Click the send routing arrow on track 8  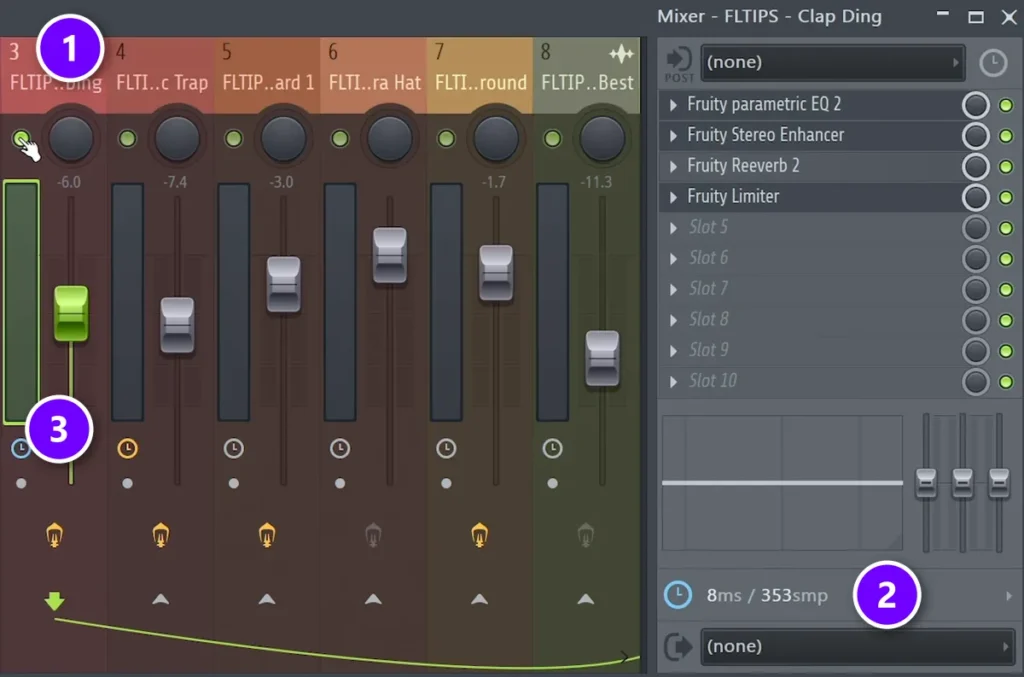coord(586,599)
